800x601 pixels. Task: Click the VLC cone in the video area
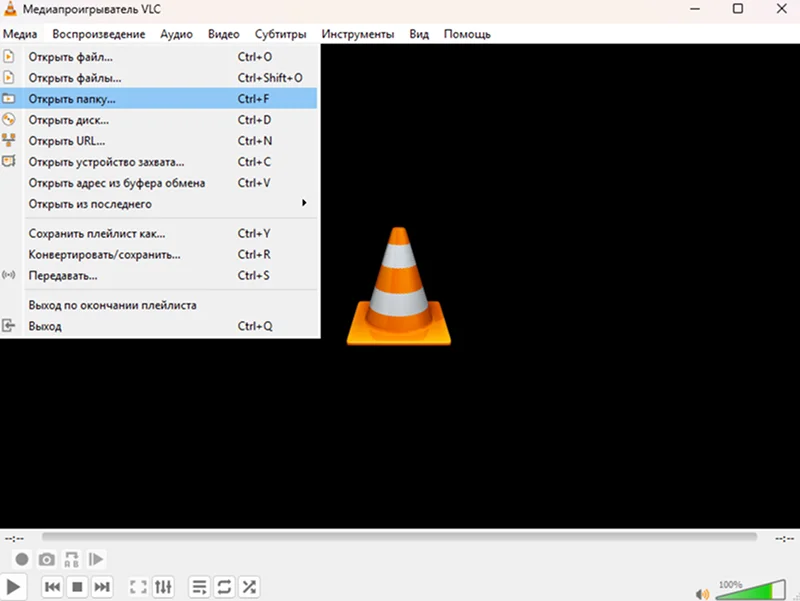coord(398,286)
